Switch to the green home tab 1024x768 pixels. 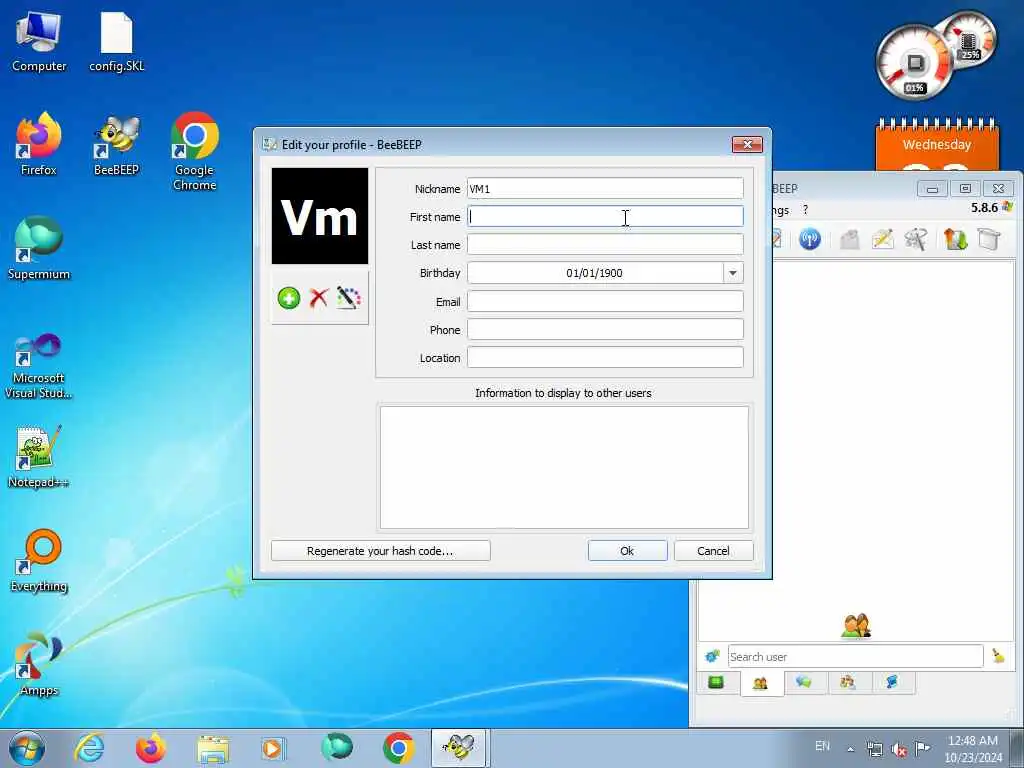click(716, 682)
